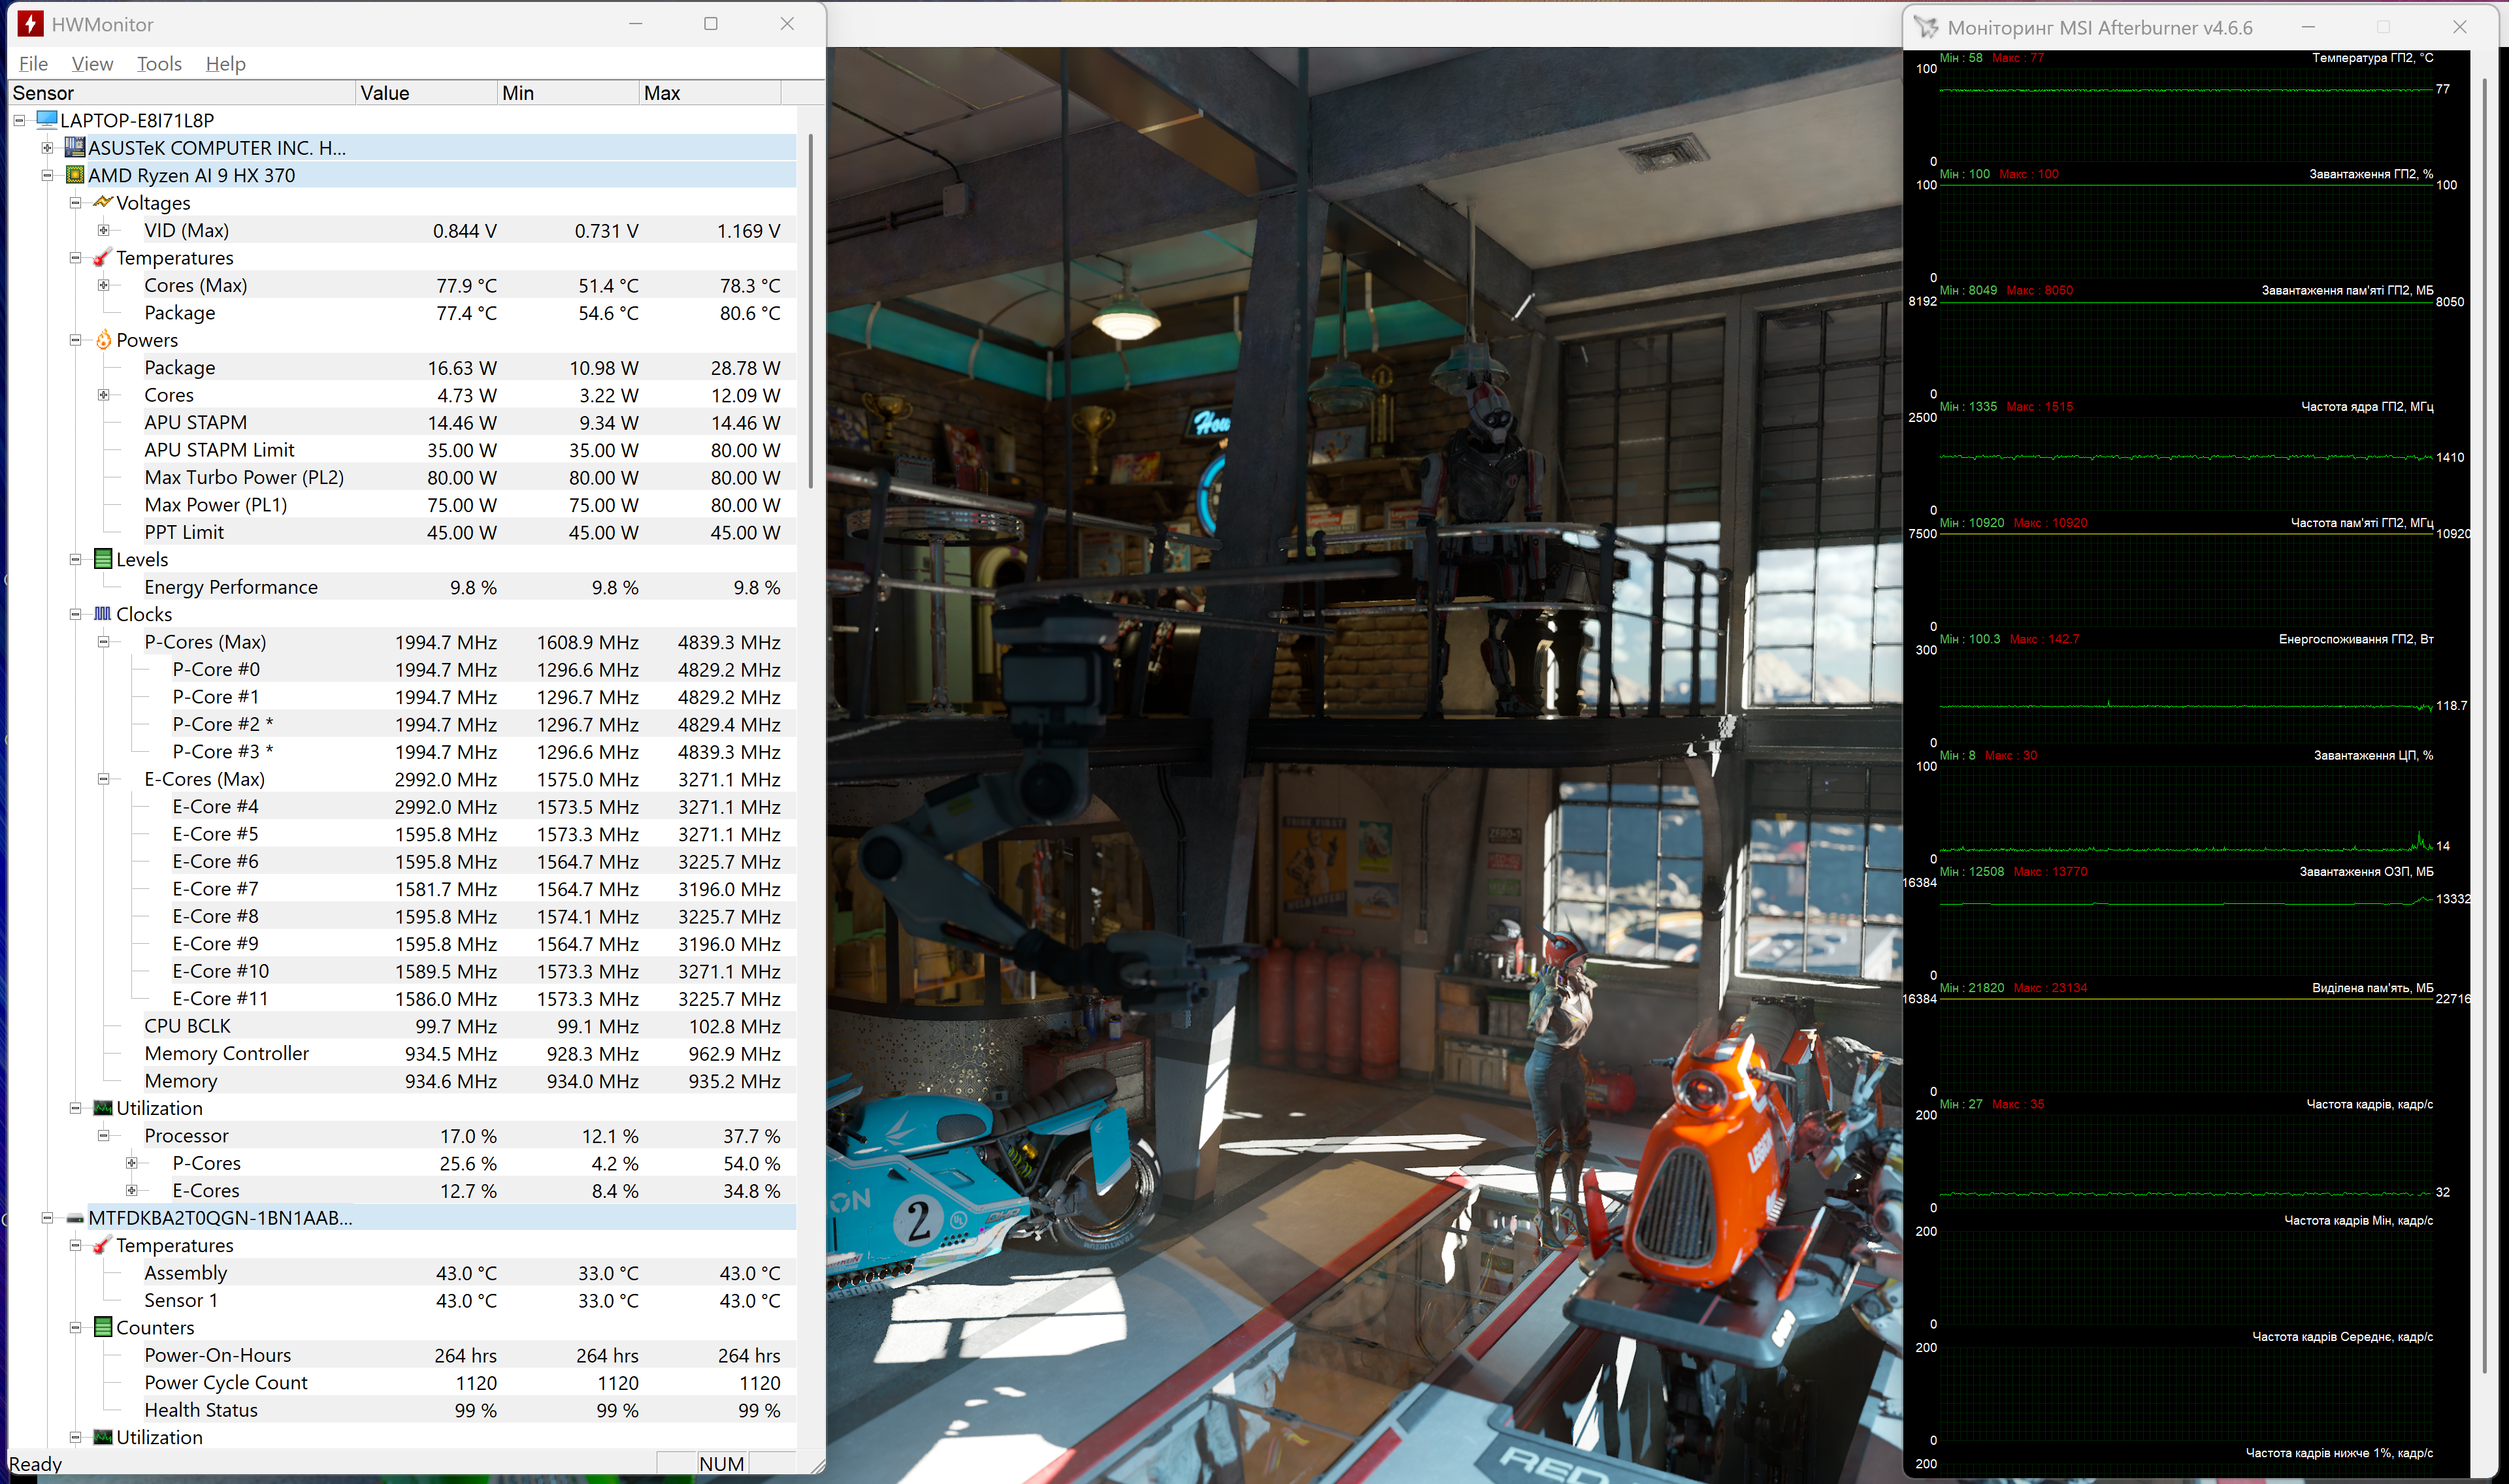This screenshot has height=1484, width=2509.
Task: Expand P-Cores utilization details
Action: click(x=131, y=1163)
